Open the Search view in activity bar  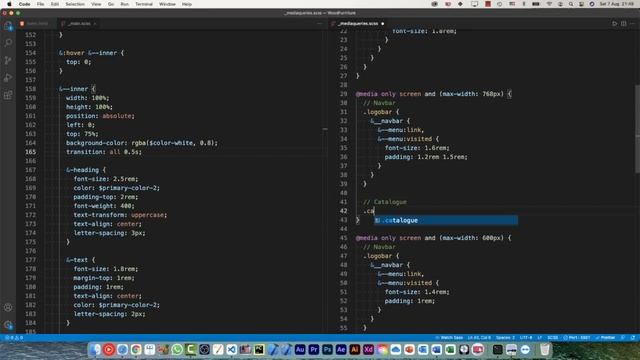pos(8,43)
